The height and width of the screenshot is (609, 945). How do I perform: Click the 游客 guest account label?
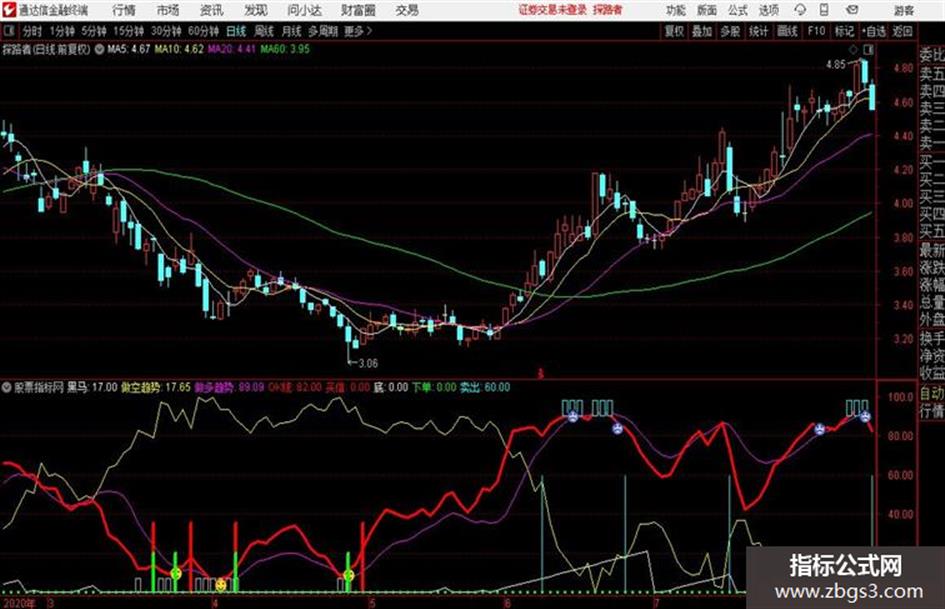click(903, 10)
